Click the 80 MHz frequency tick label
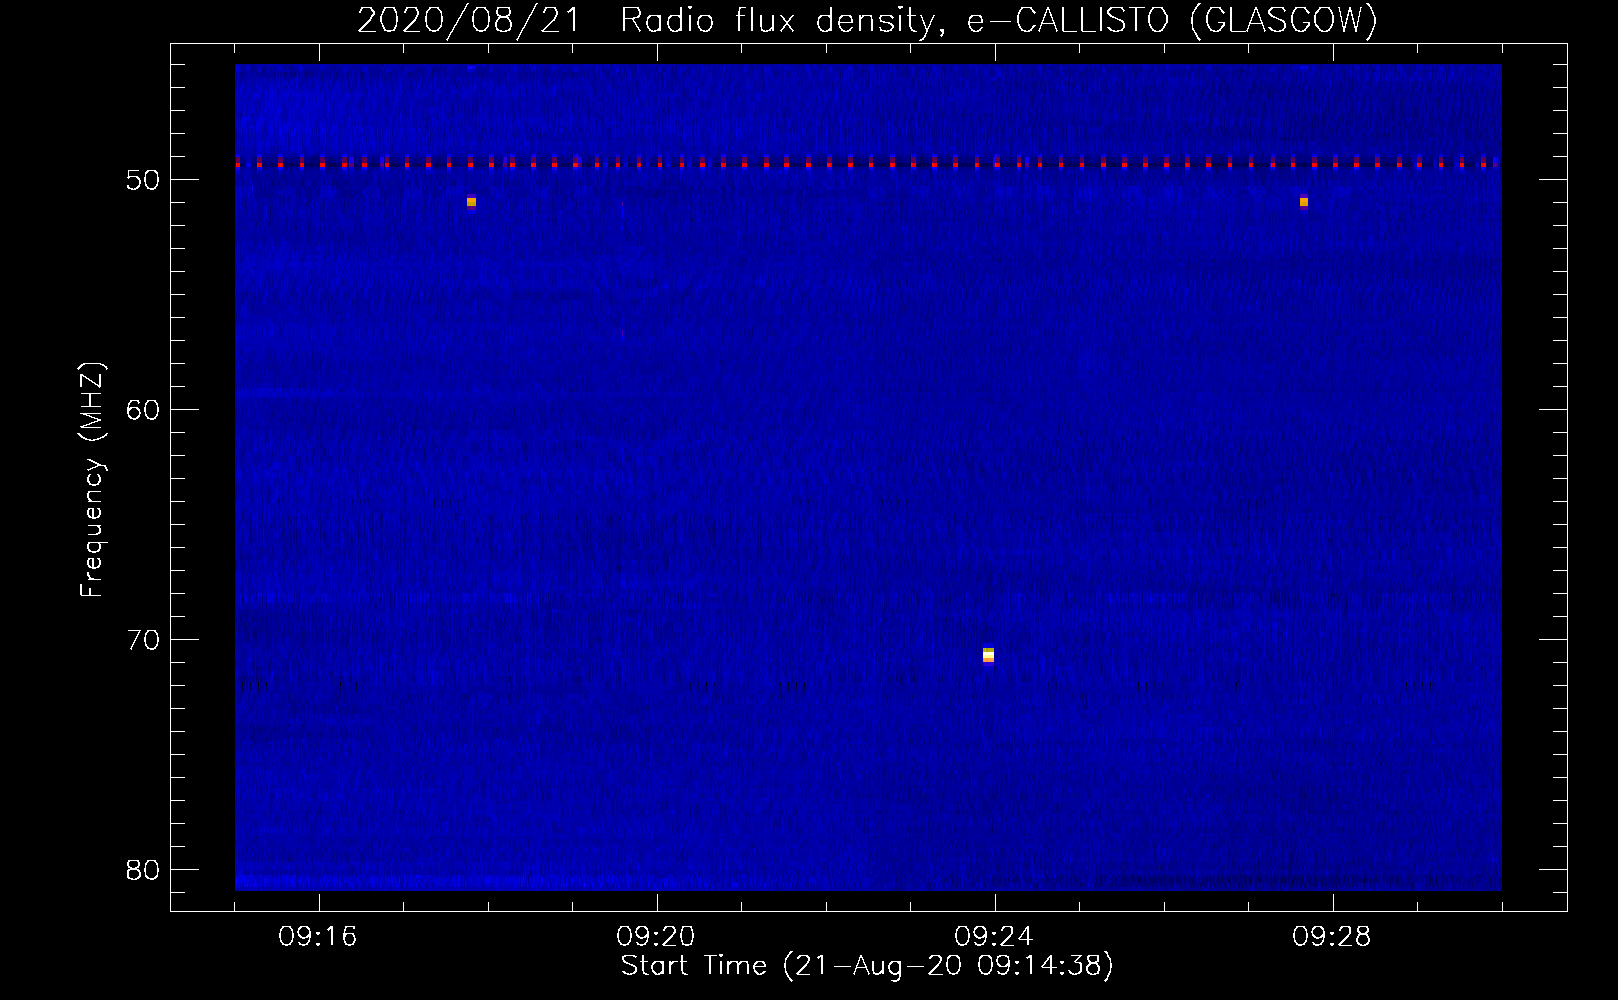 [x=143, y=870]
